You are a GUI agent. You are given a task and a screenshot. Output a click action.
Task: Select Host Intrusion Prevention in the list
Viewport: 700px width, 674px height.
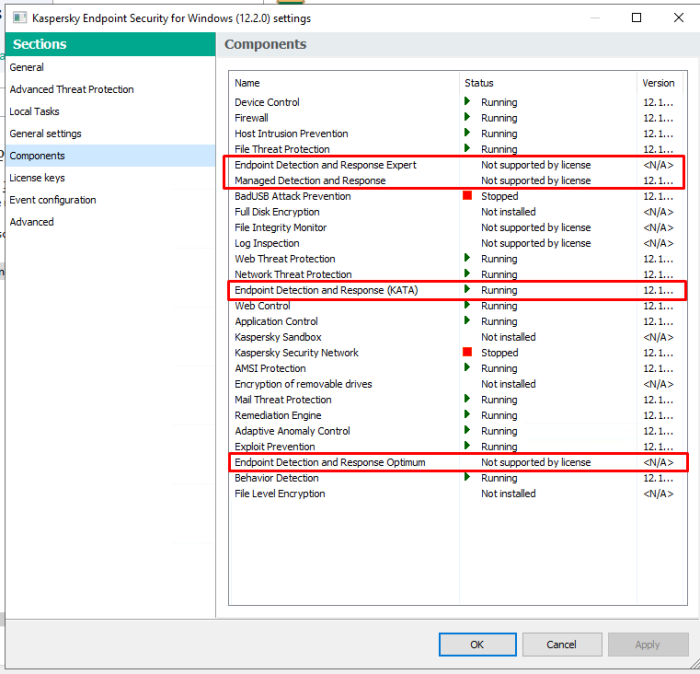(291, 133)
